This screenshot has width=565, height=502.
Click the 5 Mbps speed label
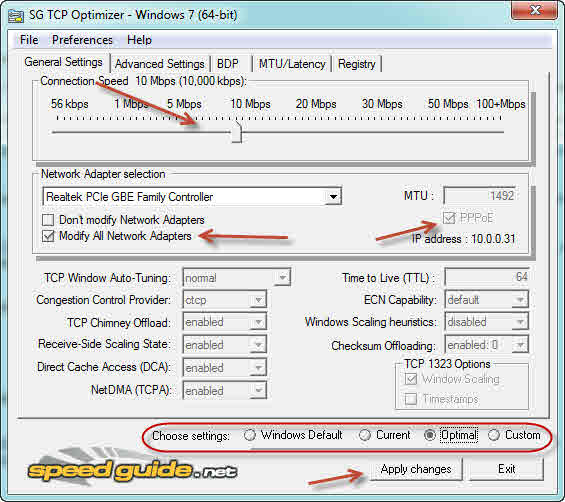point(184,104)
